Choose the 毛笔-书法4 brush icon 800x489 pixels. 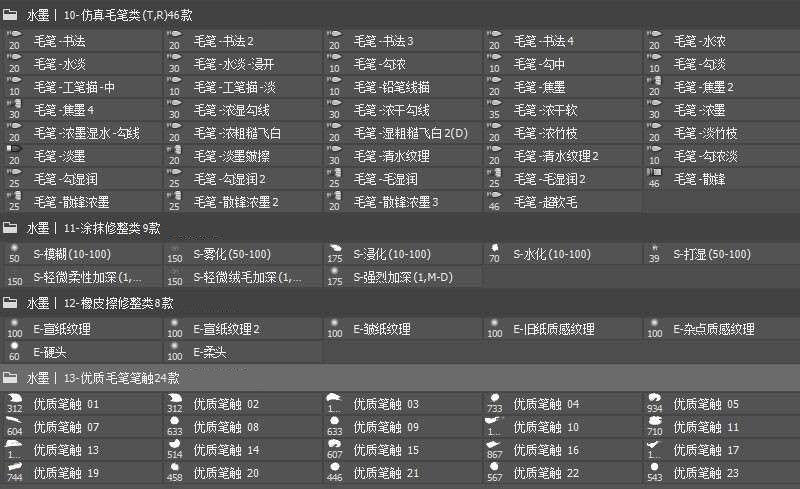(x=494, y=40)
